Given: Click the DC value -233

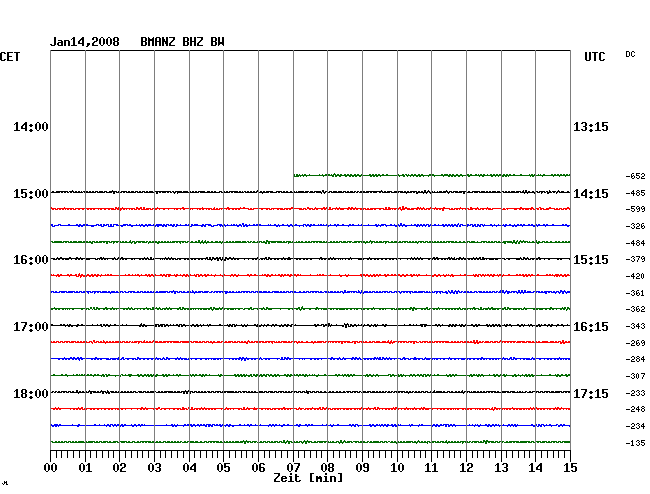Looking at the screenshot, I should click(635, 393).
